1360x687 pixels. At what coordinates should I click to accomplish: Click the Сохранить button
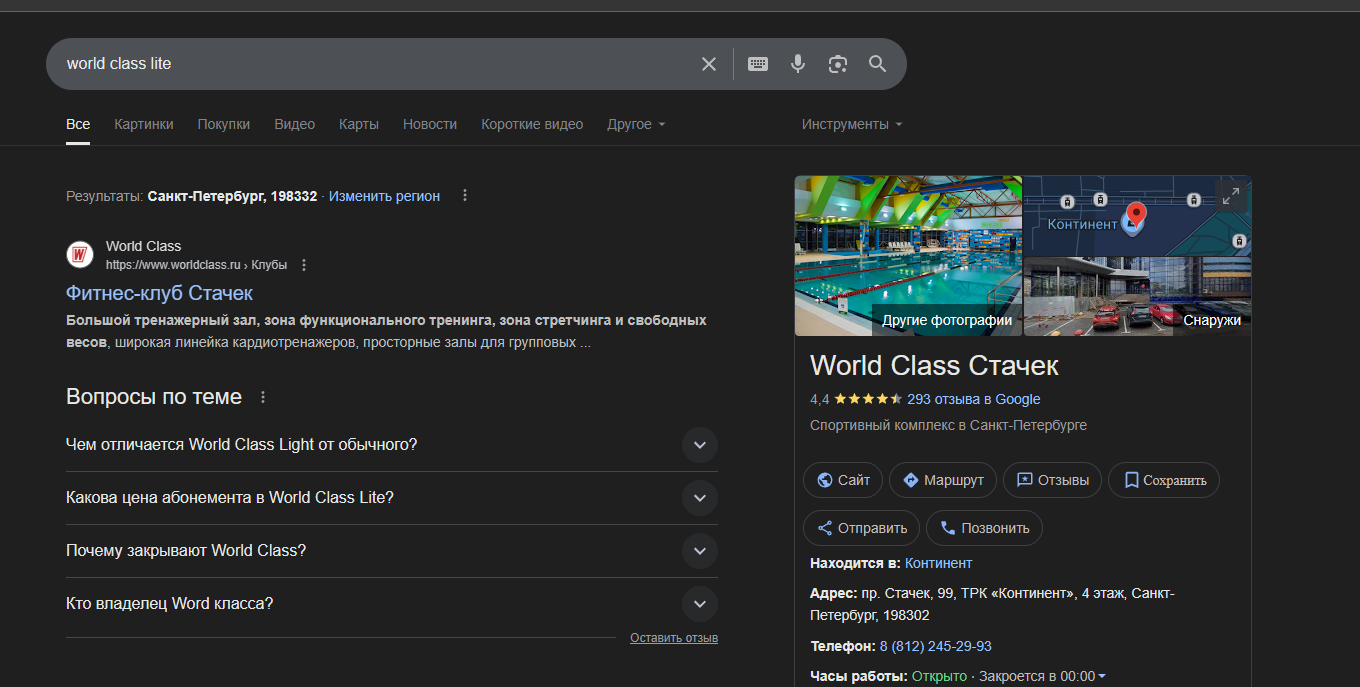[1164, 480]
